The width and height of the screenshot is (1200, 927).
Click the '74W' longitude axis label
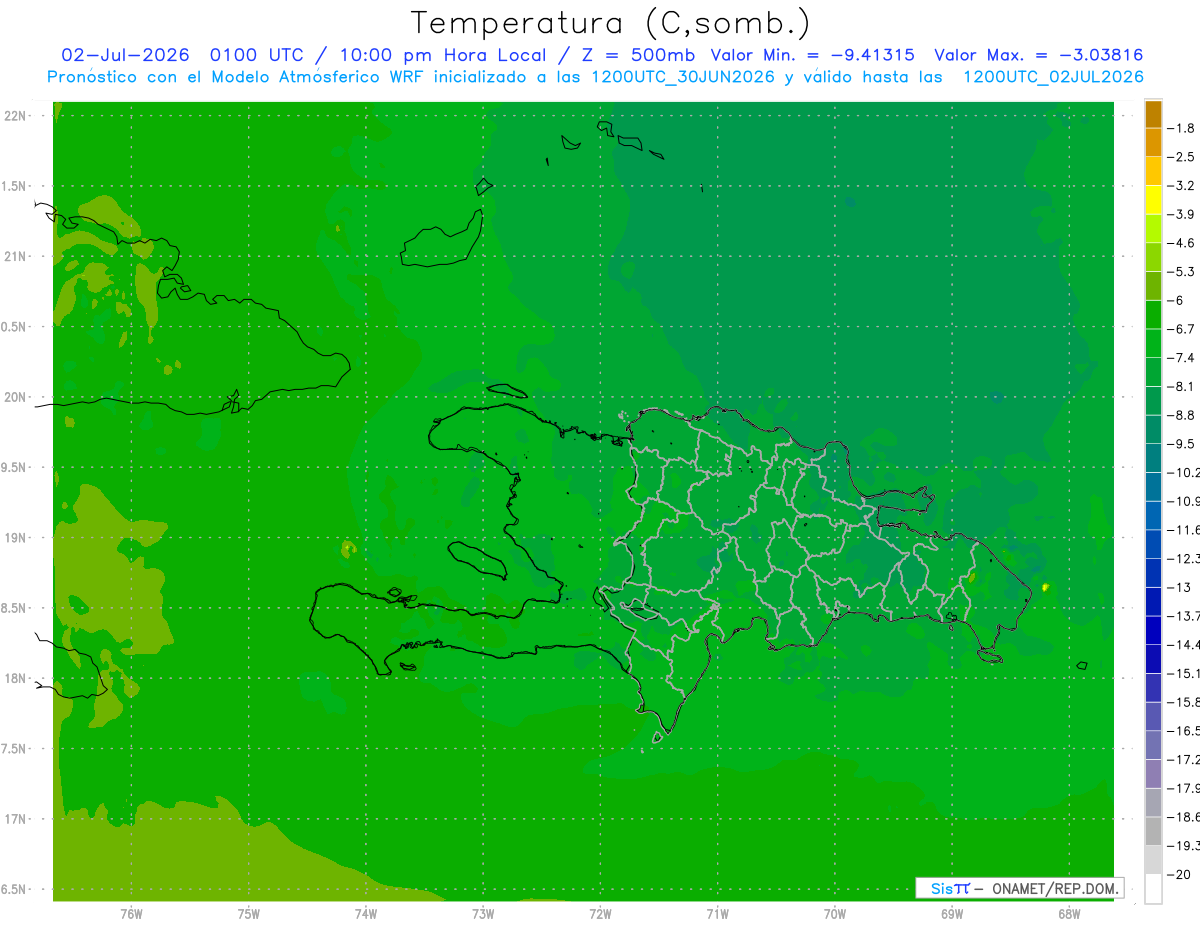coord(366,913)
